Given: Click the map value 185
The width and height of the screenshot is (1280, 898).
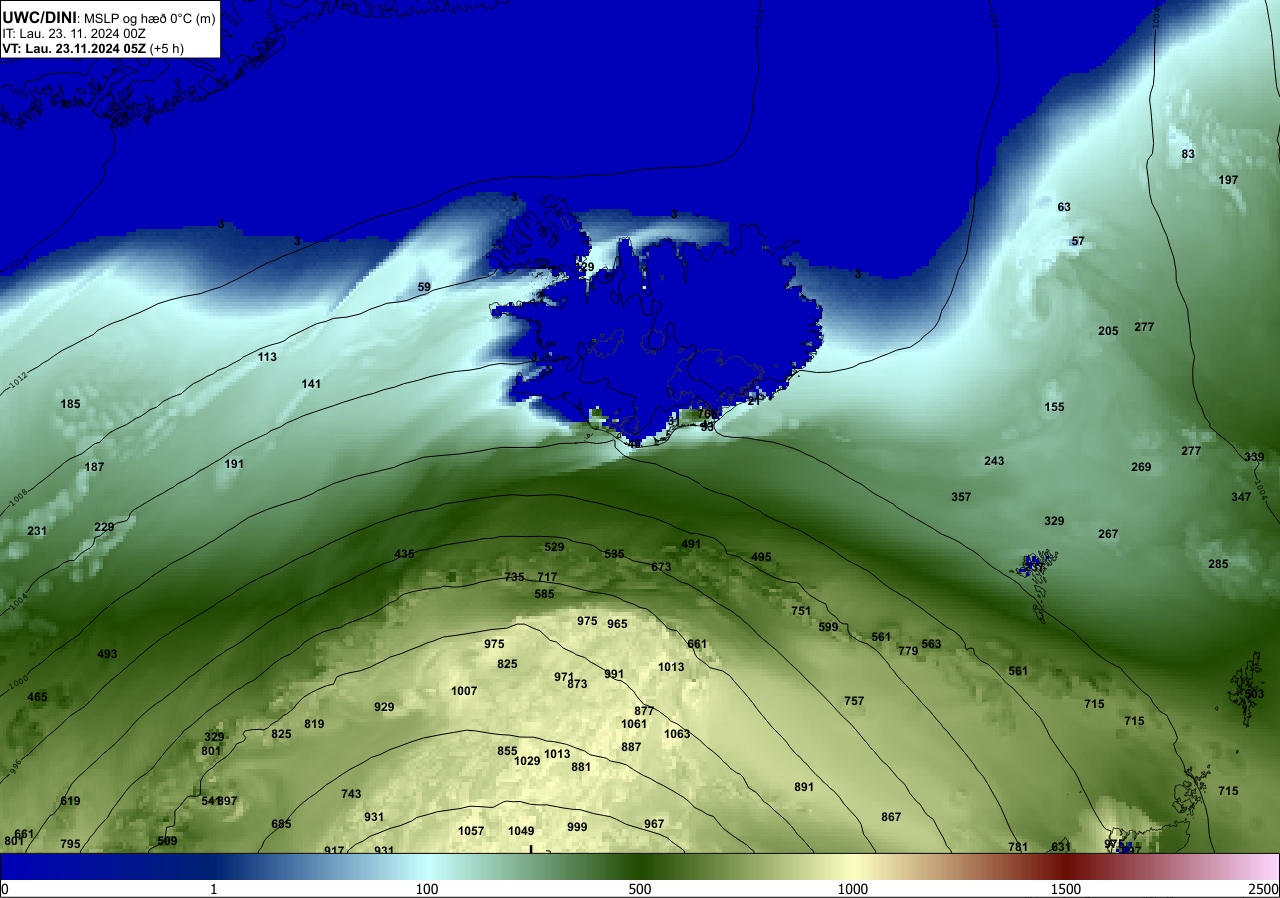Looking at the screenshot, I should click(70, 404).
